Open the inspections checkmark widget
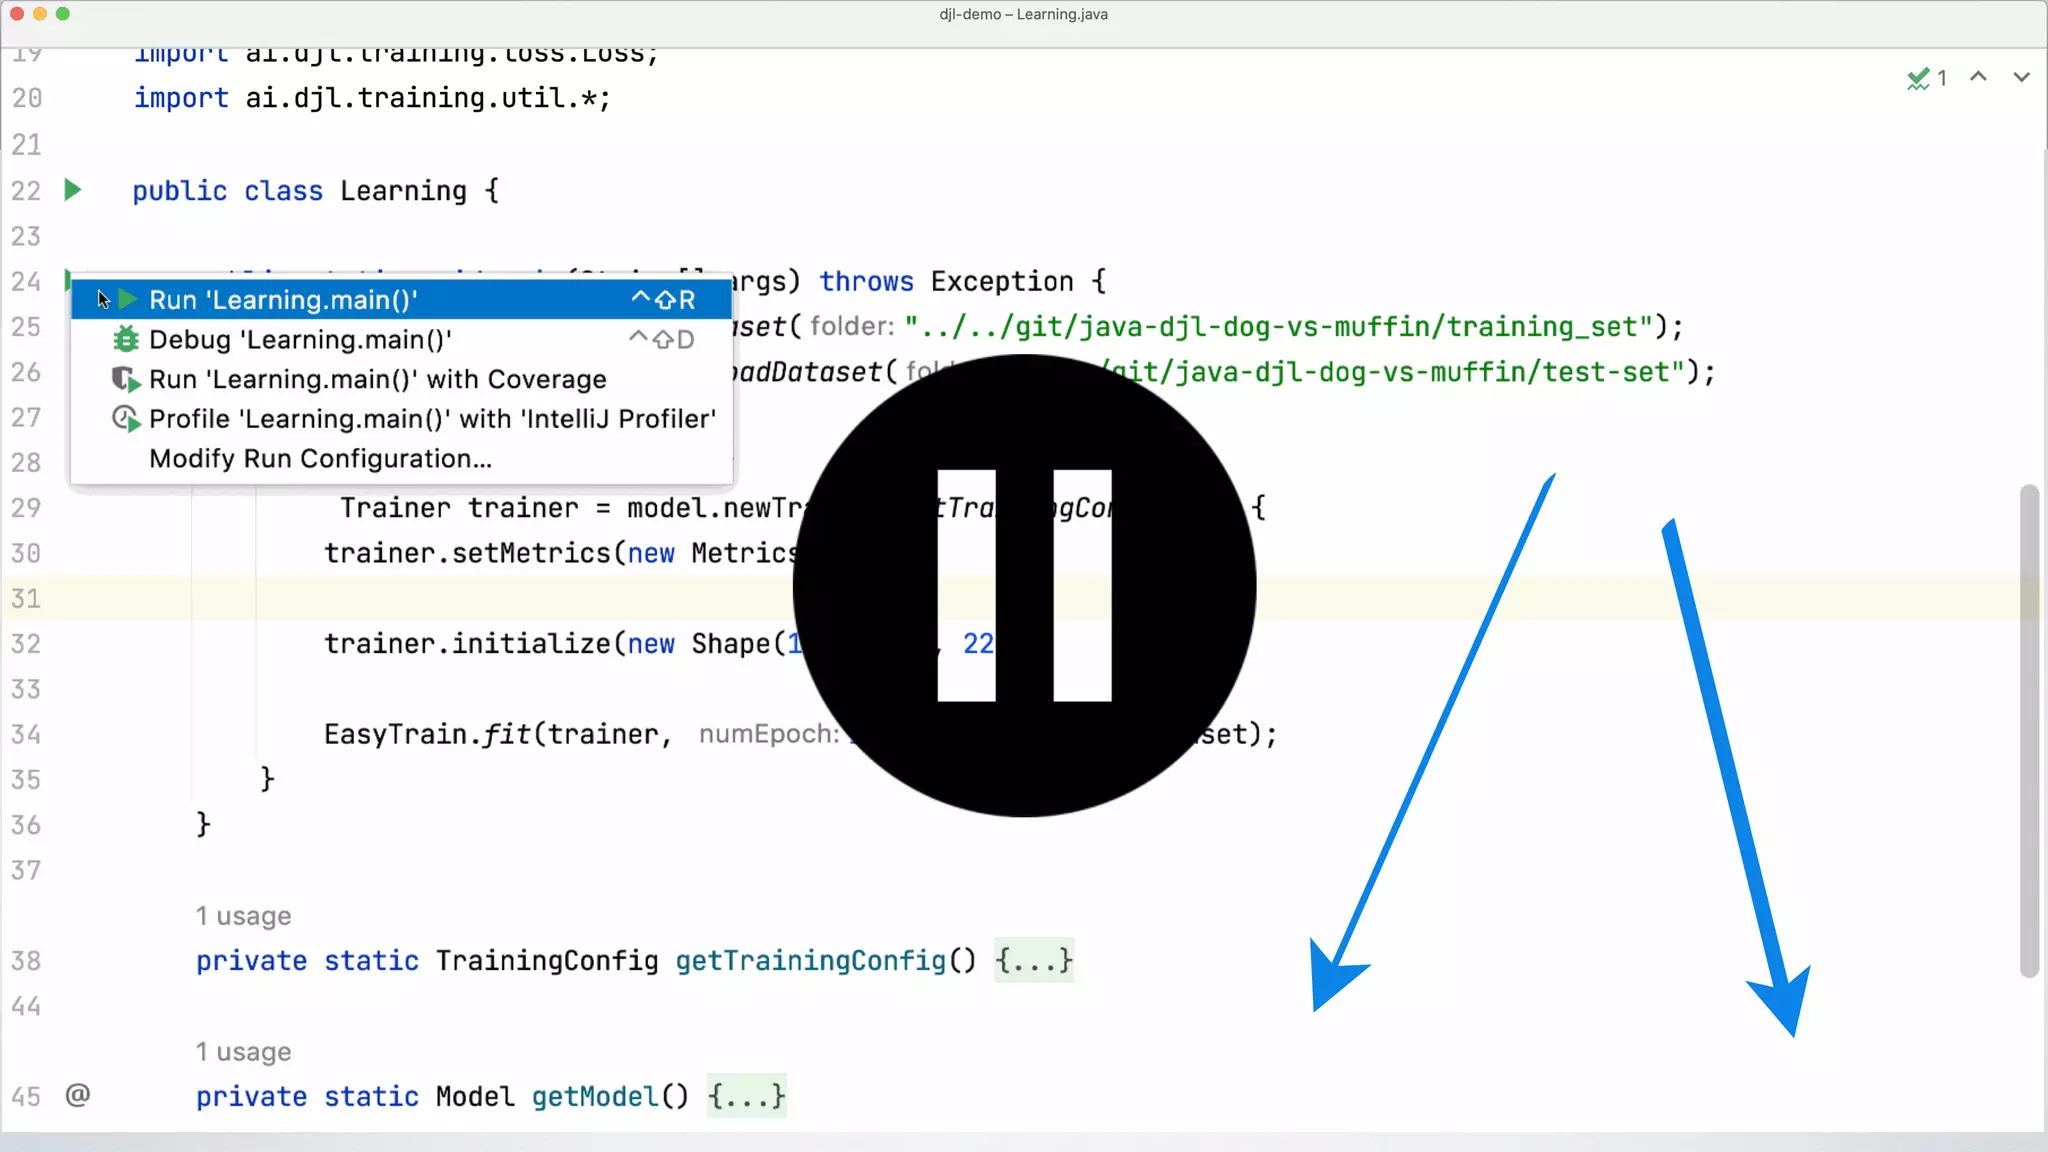Viewport: 2048px width, 1152px height. [1926, 78]
